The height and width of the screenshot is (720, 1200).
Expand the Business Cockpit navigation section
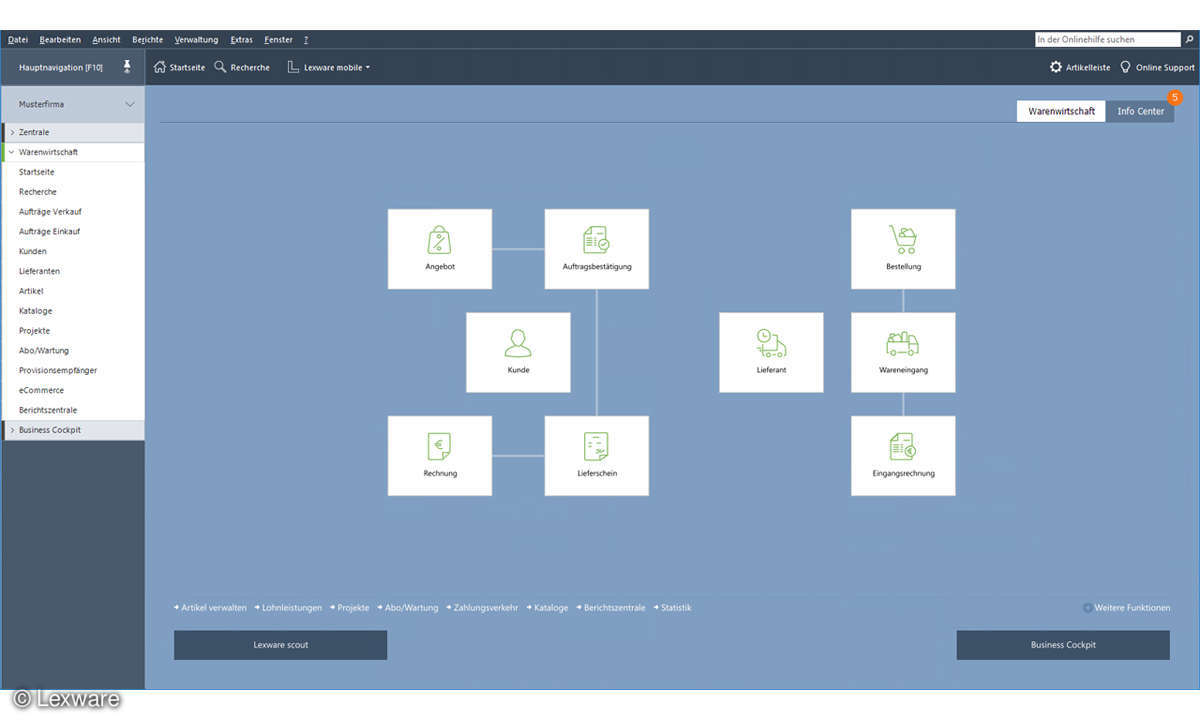coord(12,430)
